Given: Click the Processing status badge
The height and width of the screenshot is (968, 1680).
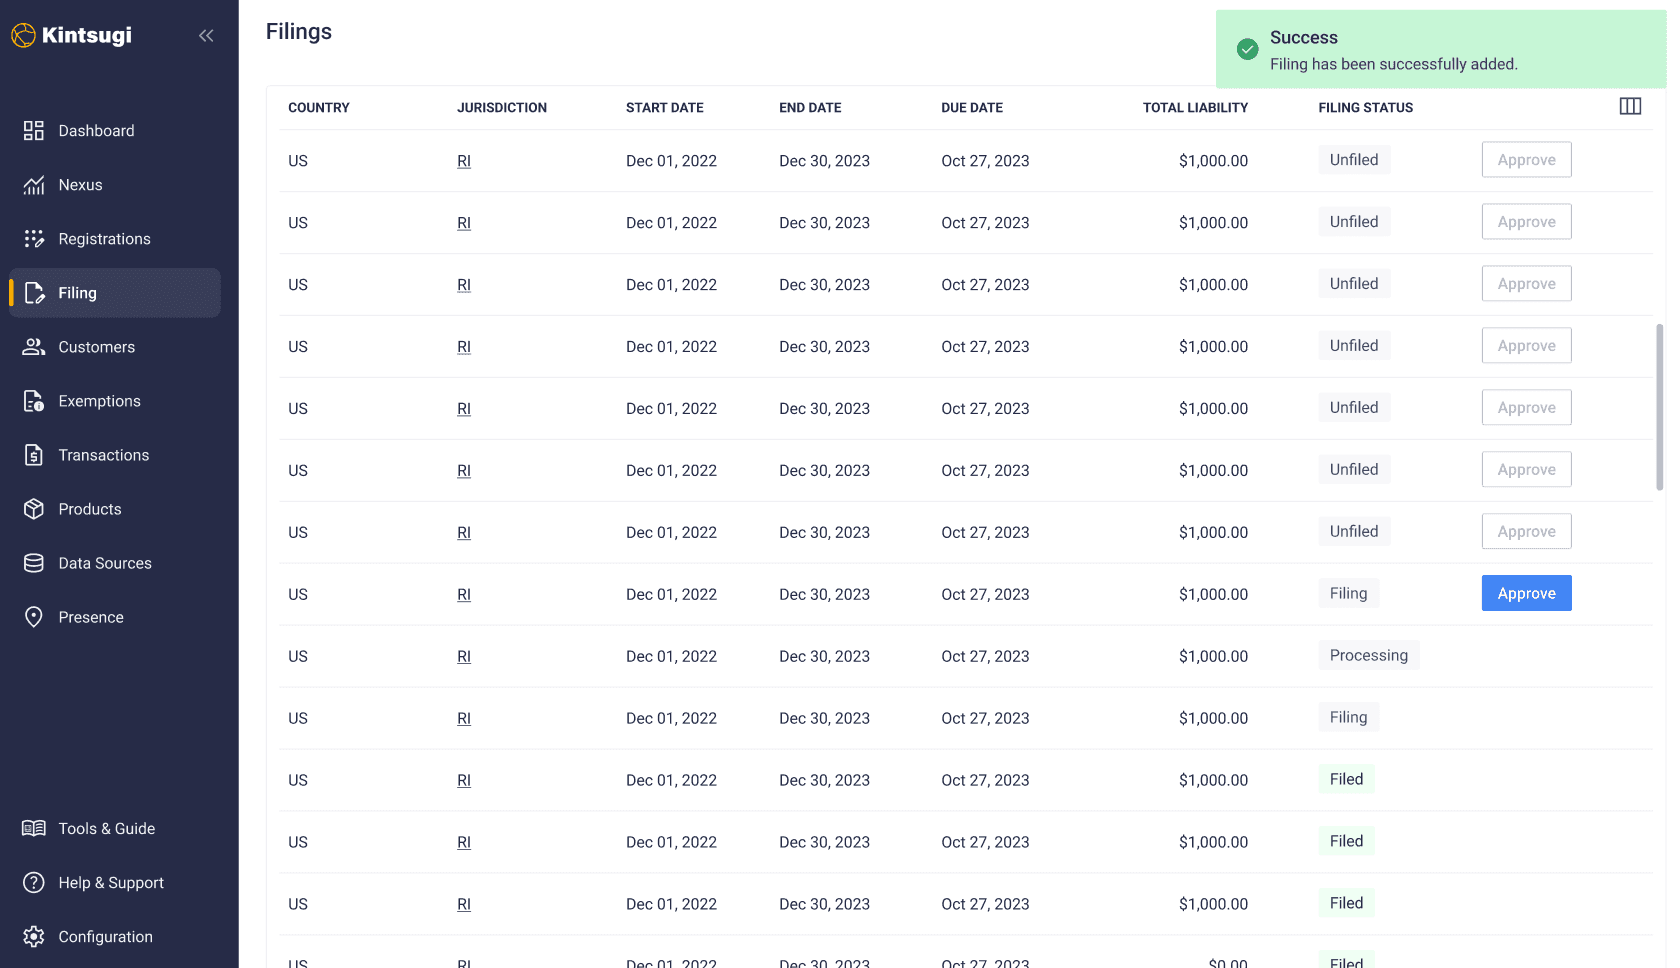Looking at the screenshot, I should coord(1368,655).
